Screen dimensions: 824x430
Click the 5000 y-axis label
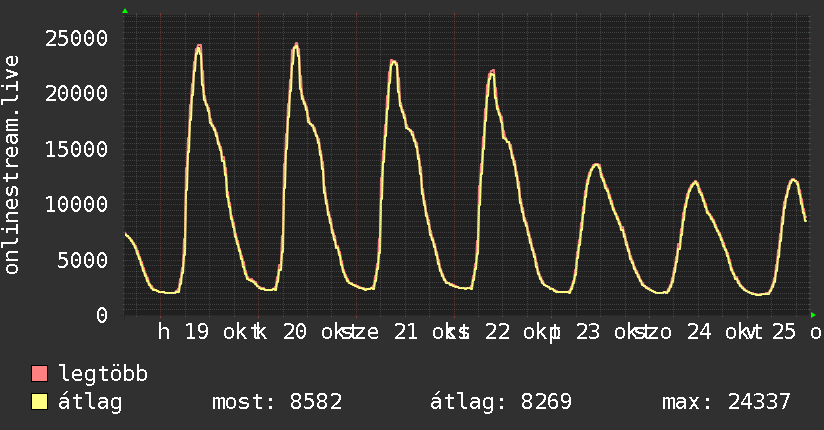point(83,260)
